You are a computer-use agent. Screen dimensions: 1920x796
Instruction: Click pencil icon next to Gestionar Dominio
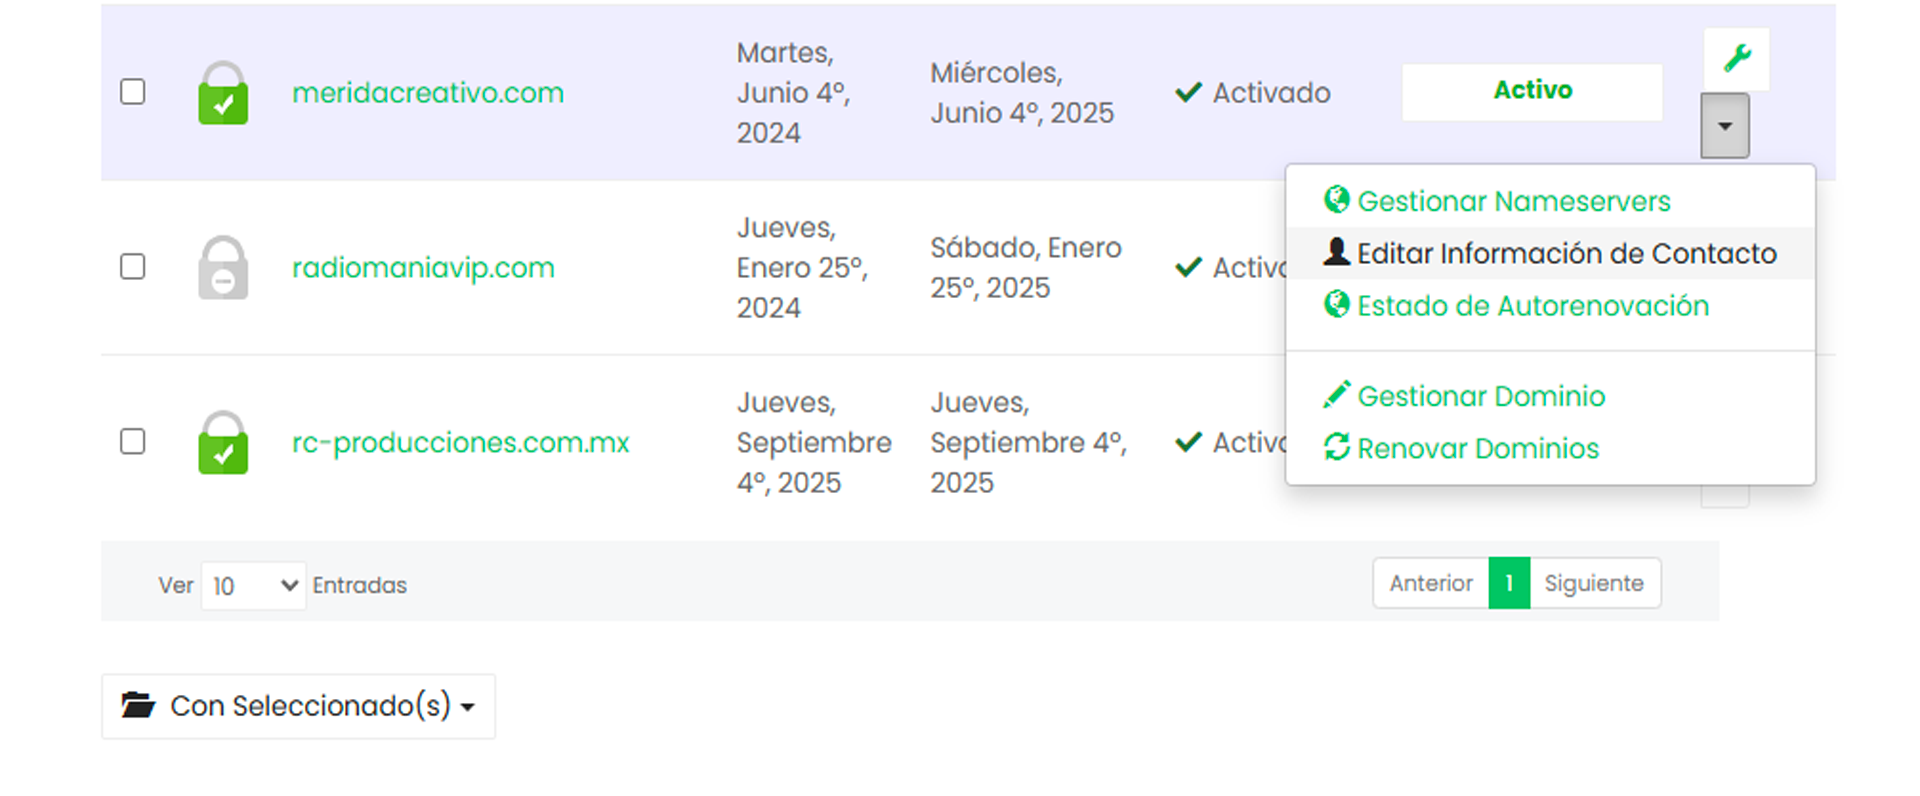point(1336,395)
